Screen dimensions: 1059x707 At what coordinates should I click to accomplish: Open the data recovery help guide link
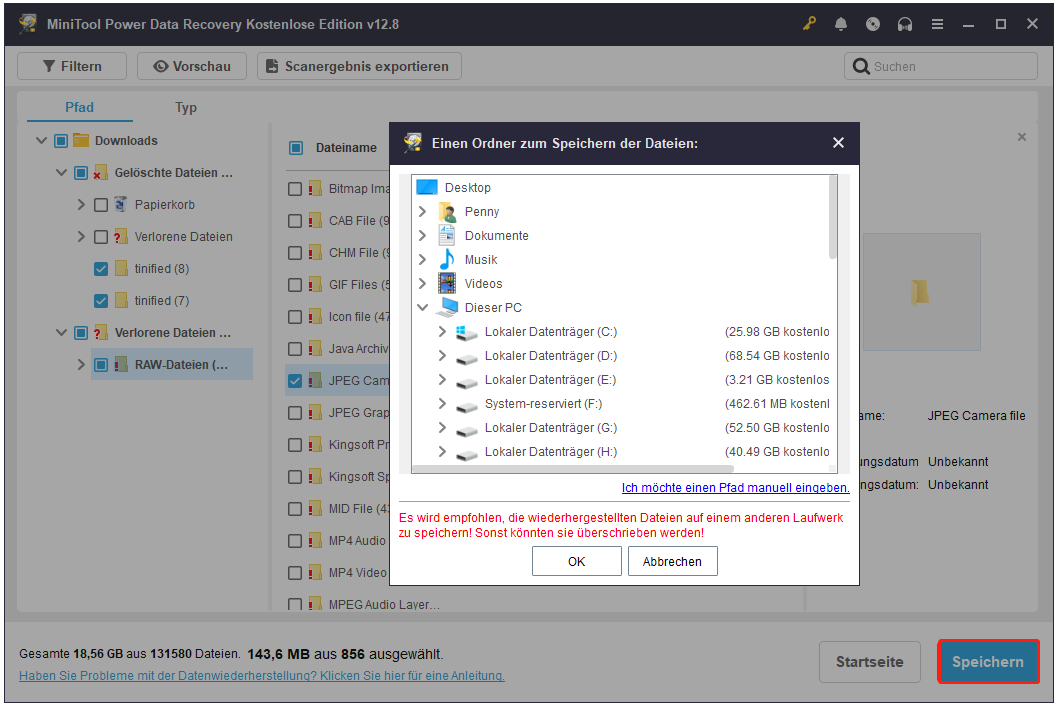(261, 675)
